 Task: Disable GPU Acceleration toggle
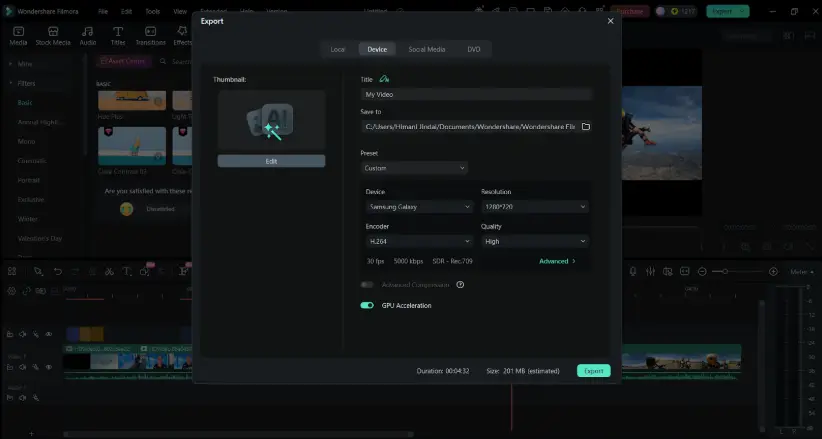(x=367, y=305)
